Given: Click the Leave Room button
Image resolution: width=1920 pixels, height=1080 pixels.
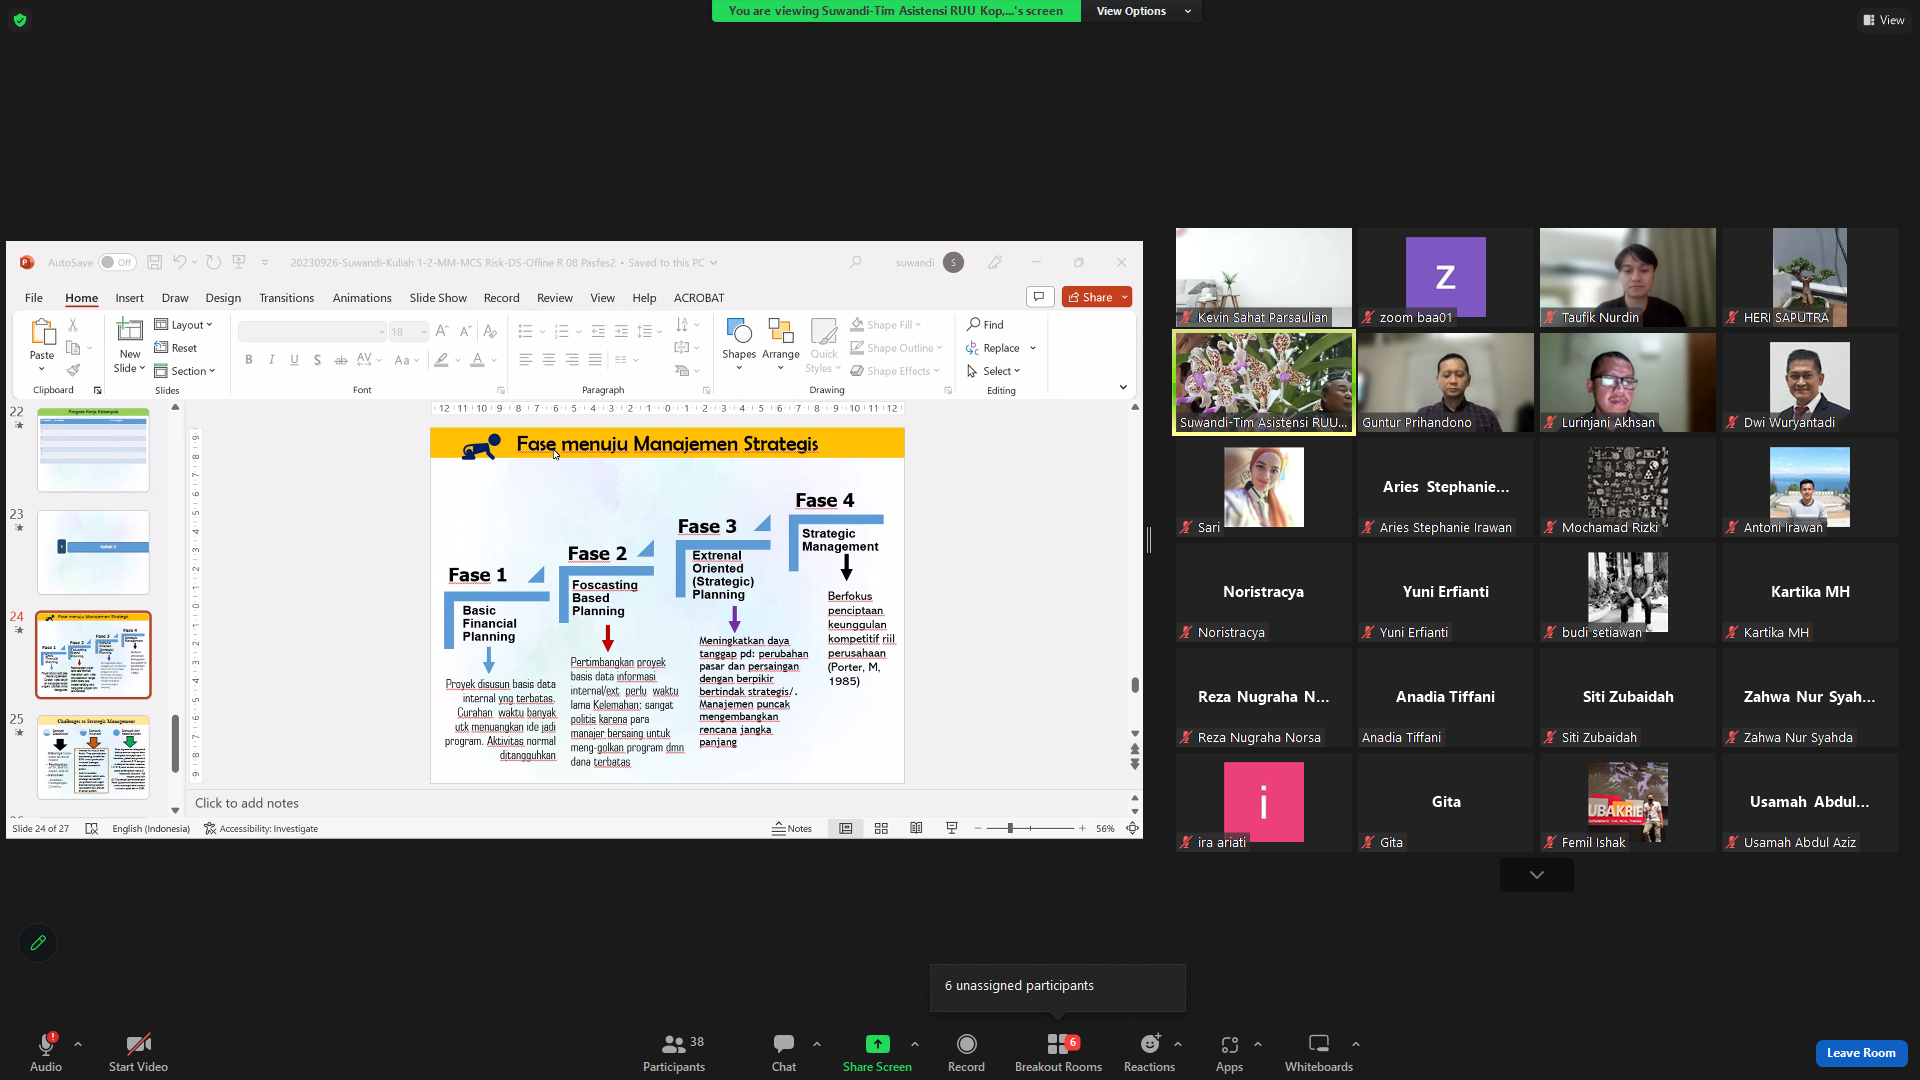Looking at the screenshot, I should click(1861, 1053).
